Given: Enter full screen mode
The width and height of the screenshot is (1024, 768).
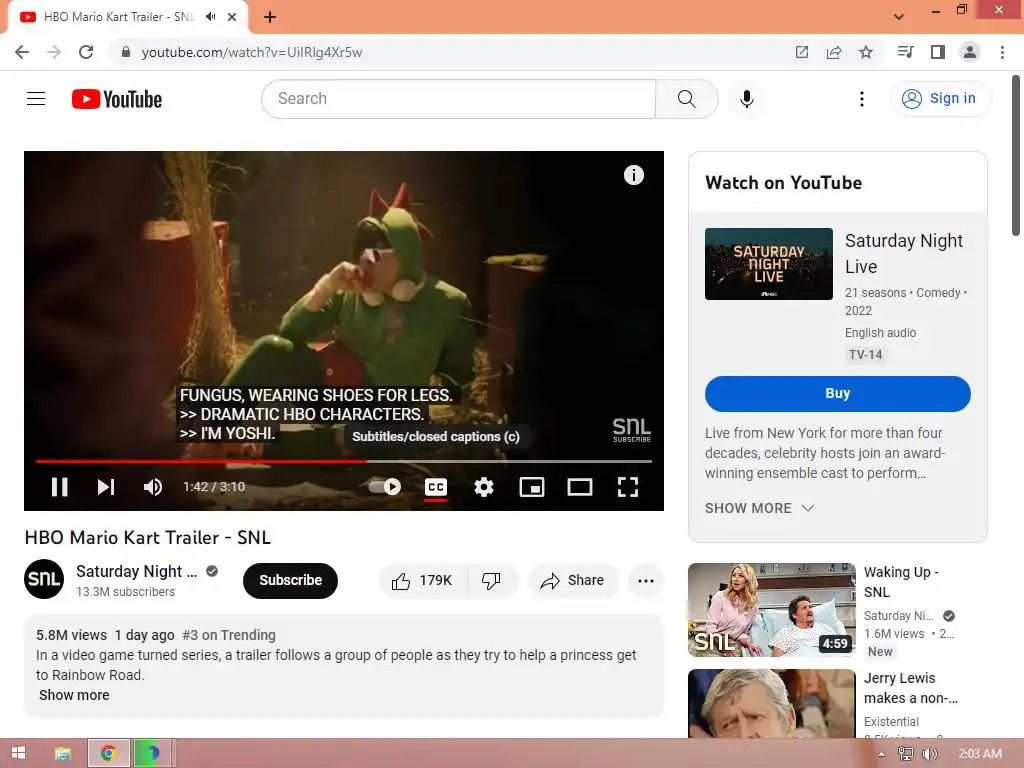Looking at the screenshot, I should pyautogui.click(x=628, y=487).
